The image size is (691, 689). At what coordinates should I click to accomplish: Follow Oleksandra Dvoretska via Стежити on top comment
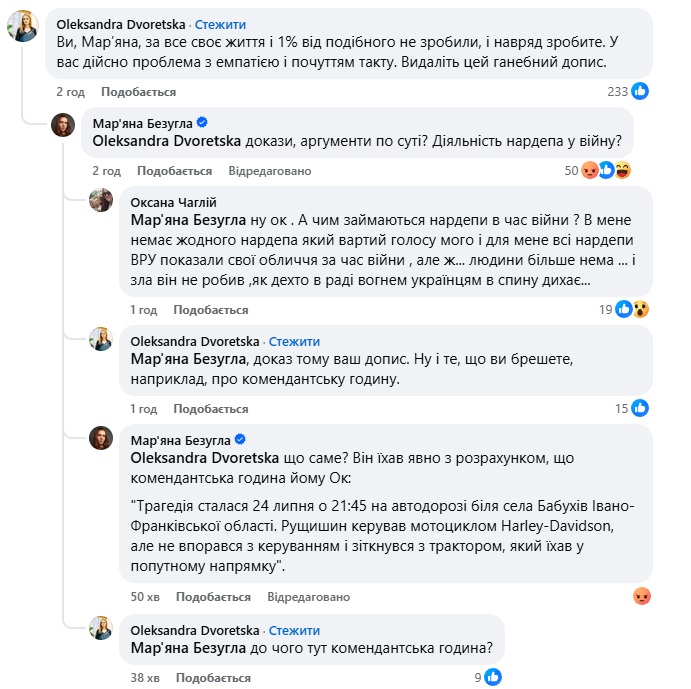pyautogui.click(x=220, y=23)
